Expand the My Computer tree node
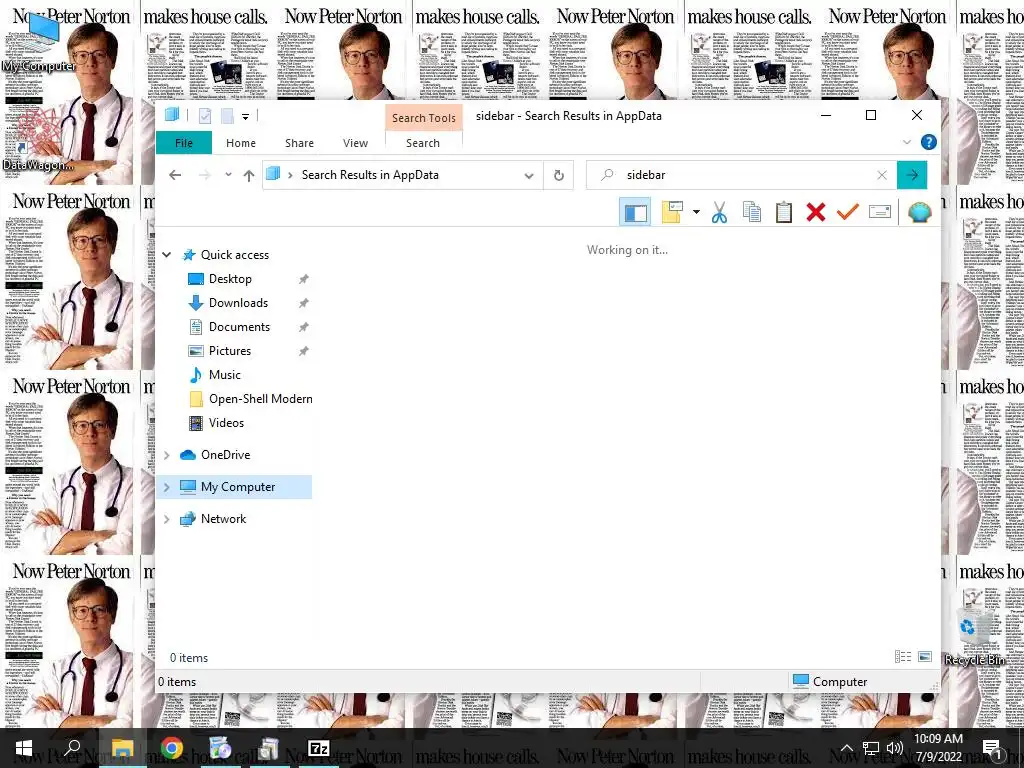Viewport: 1024px width, 768px height. pyautogui.click(x=167, y=487)
